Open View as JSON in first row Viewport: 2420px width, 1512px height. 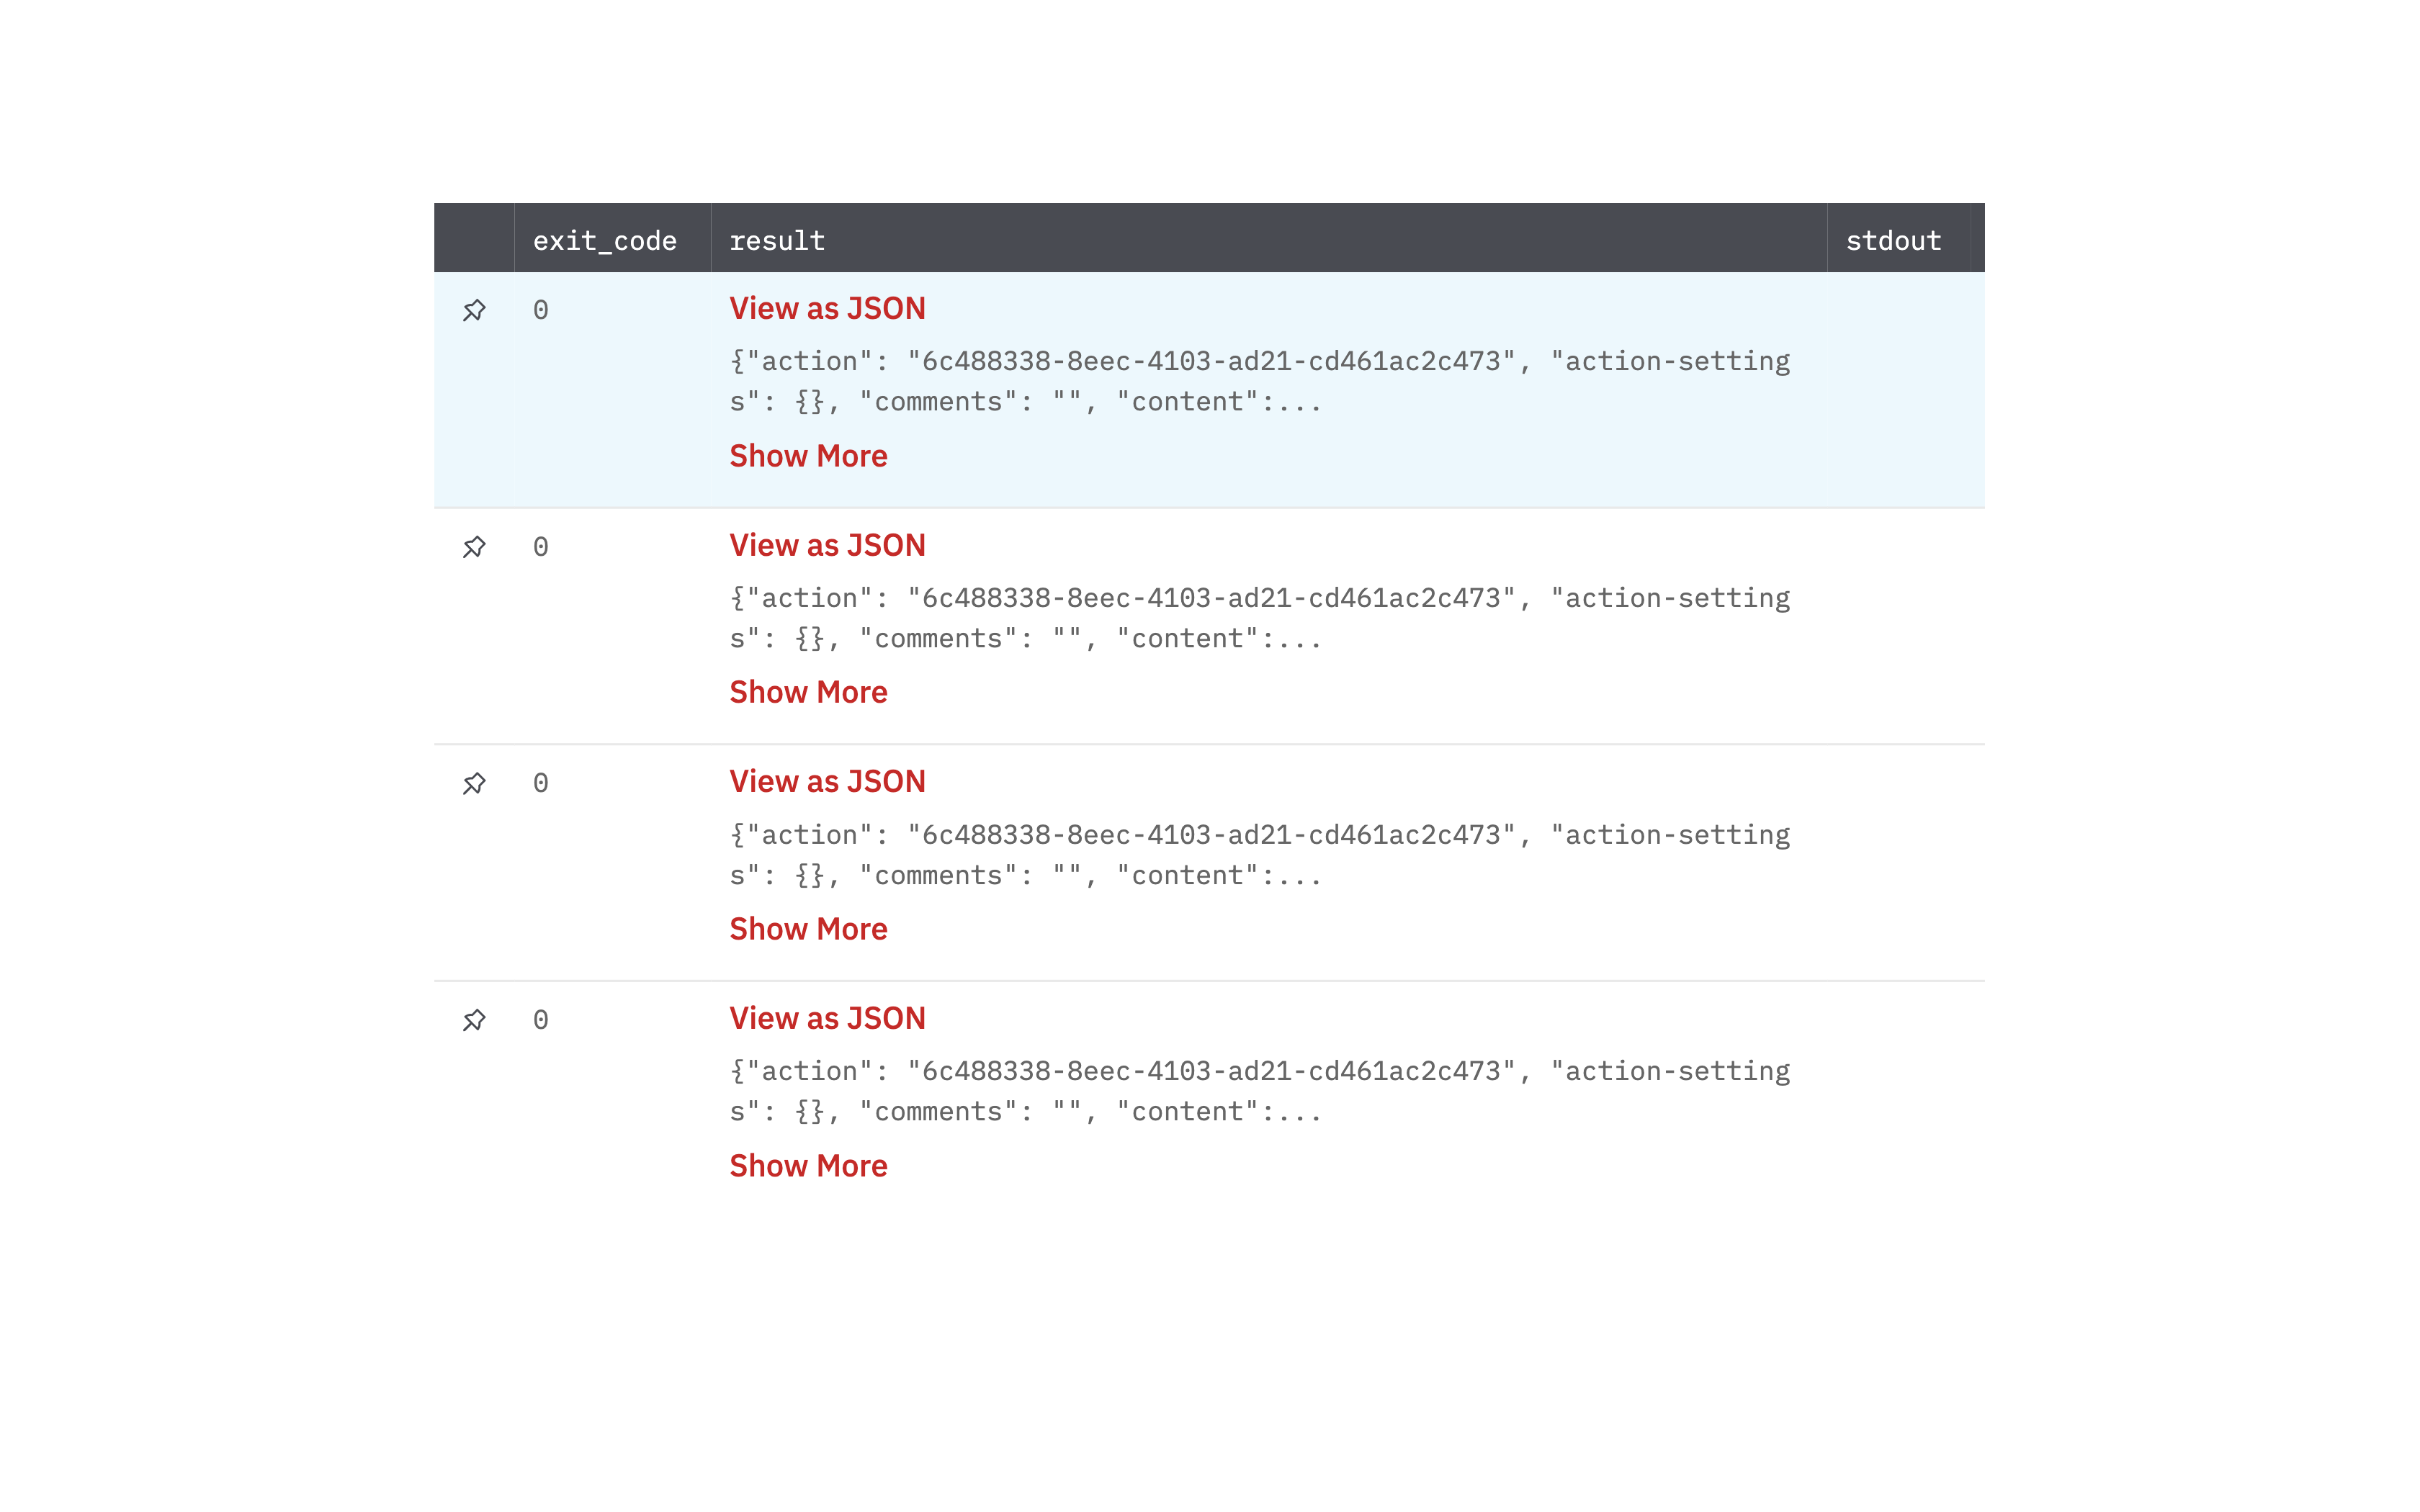point(827,308)
